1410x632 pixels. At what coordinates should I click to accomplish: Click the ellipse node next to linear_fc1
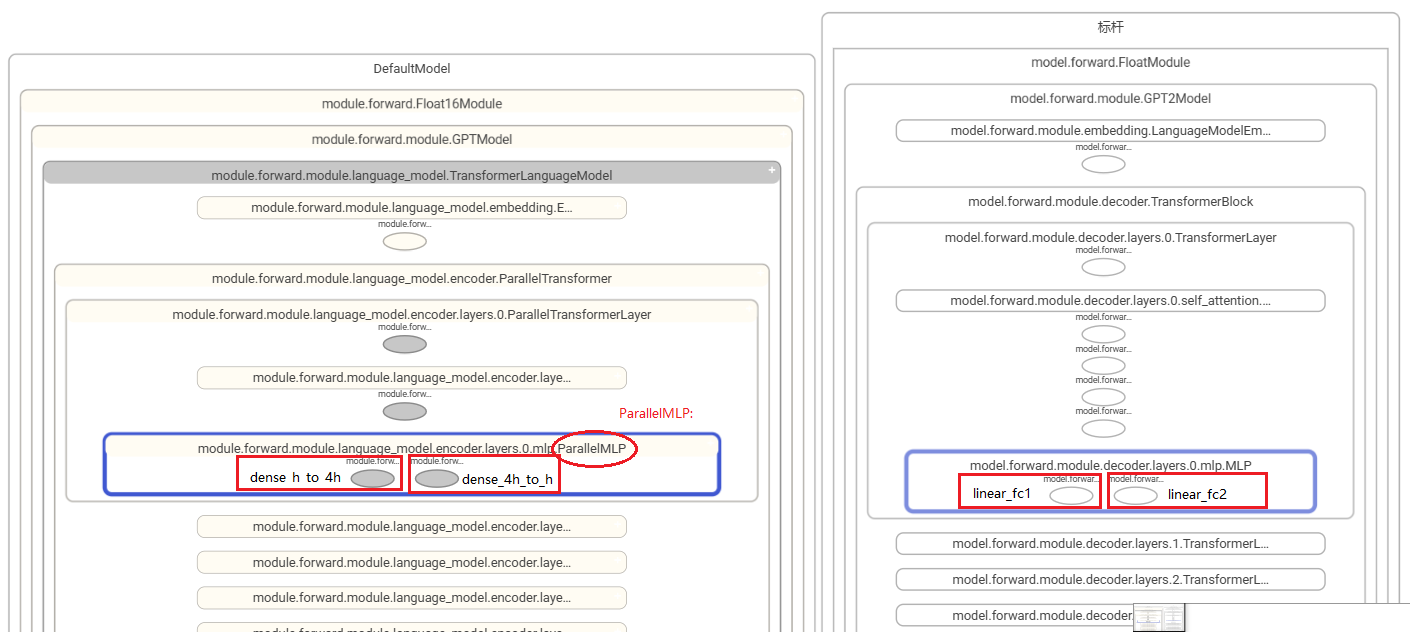(1071, 495)
